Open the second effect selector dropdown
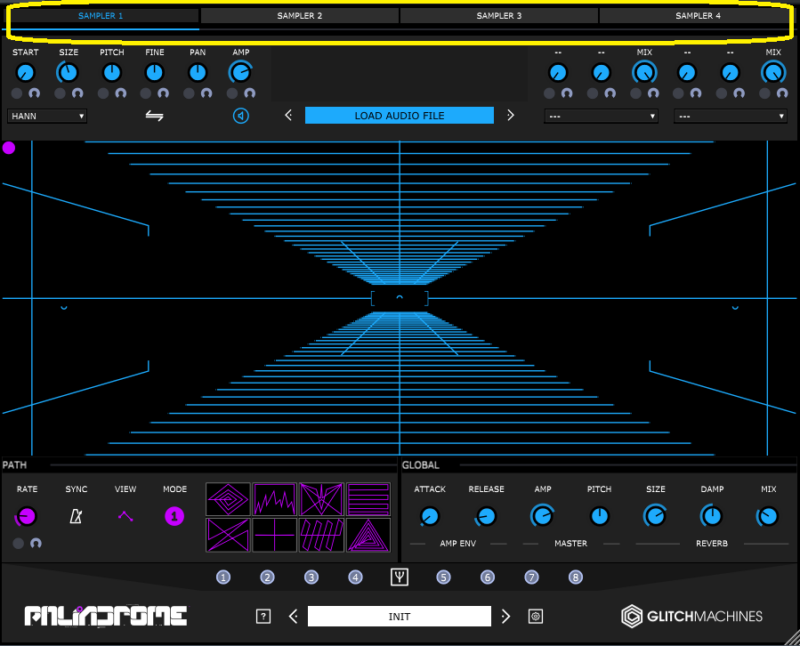 point(730,116)
